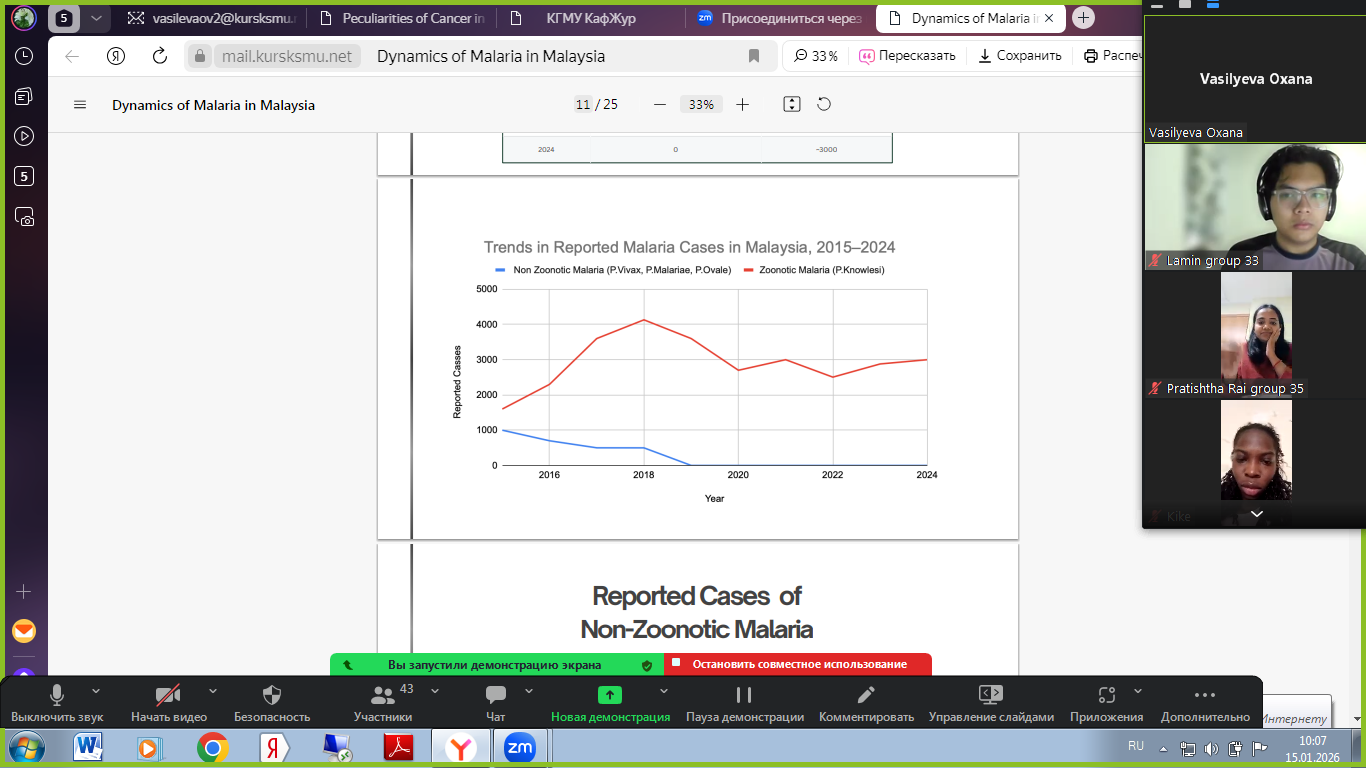1366x768 pixels.
Task: Click Сохранить to save the PDF
Action: click(1019, 56)
